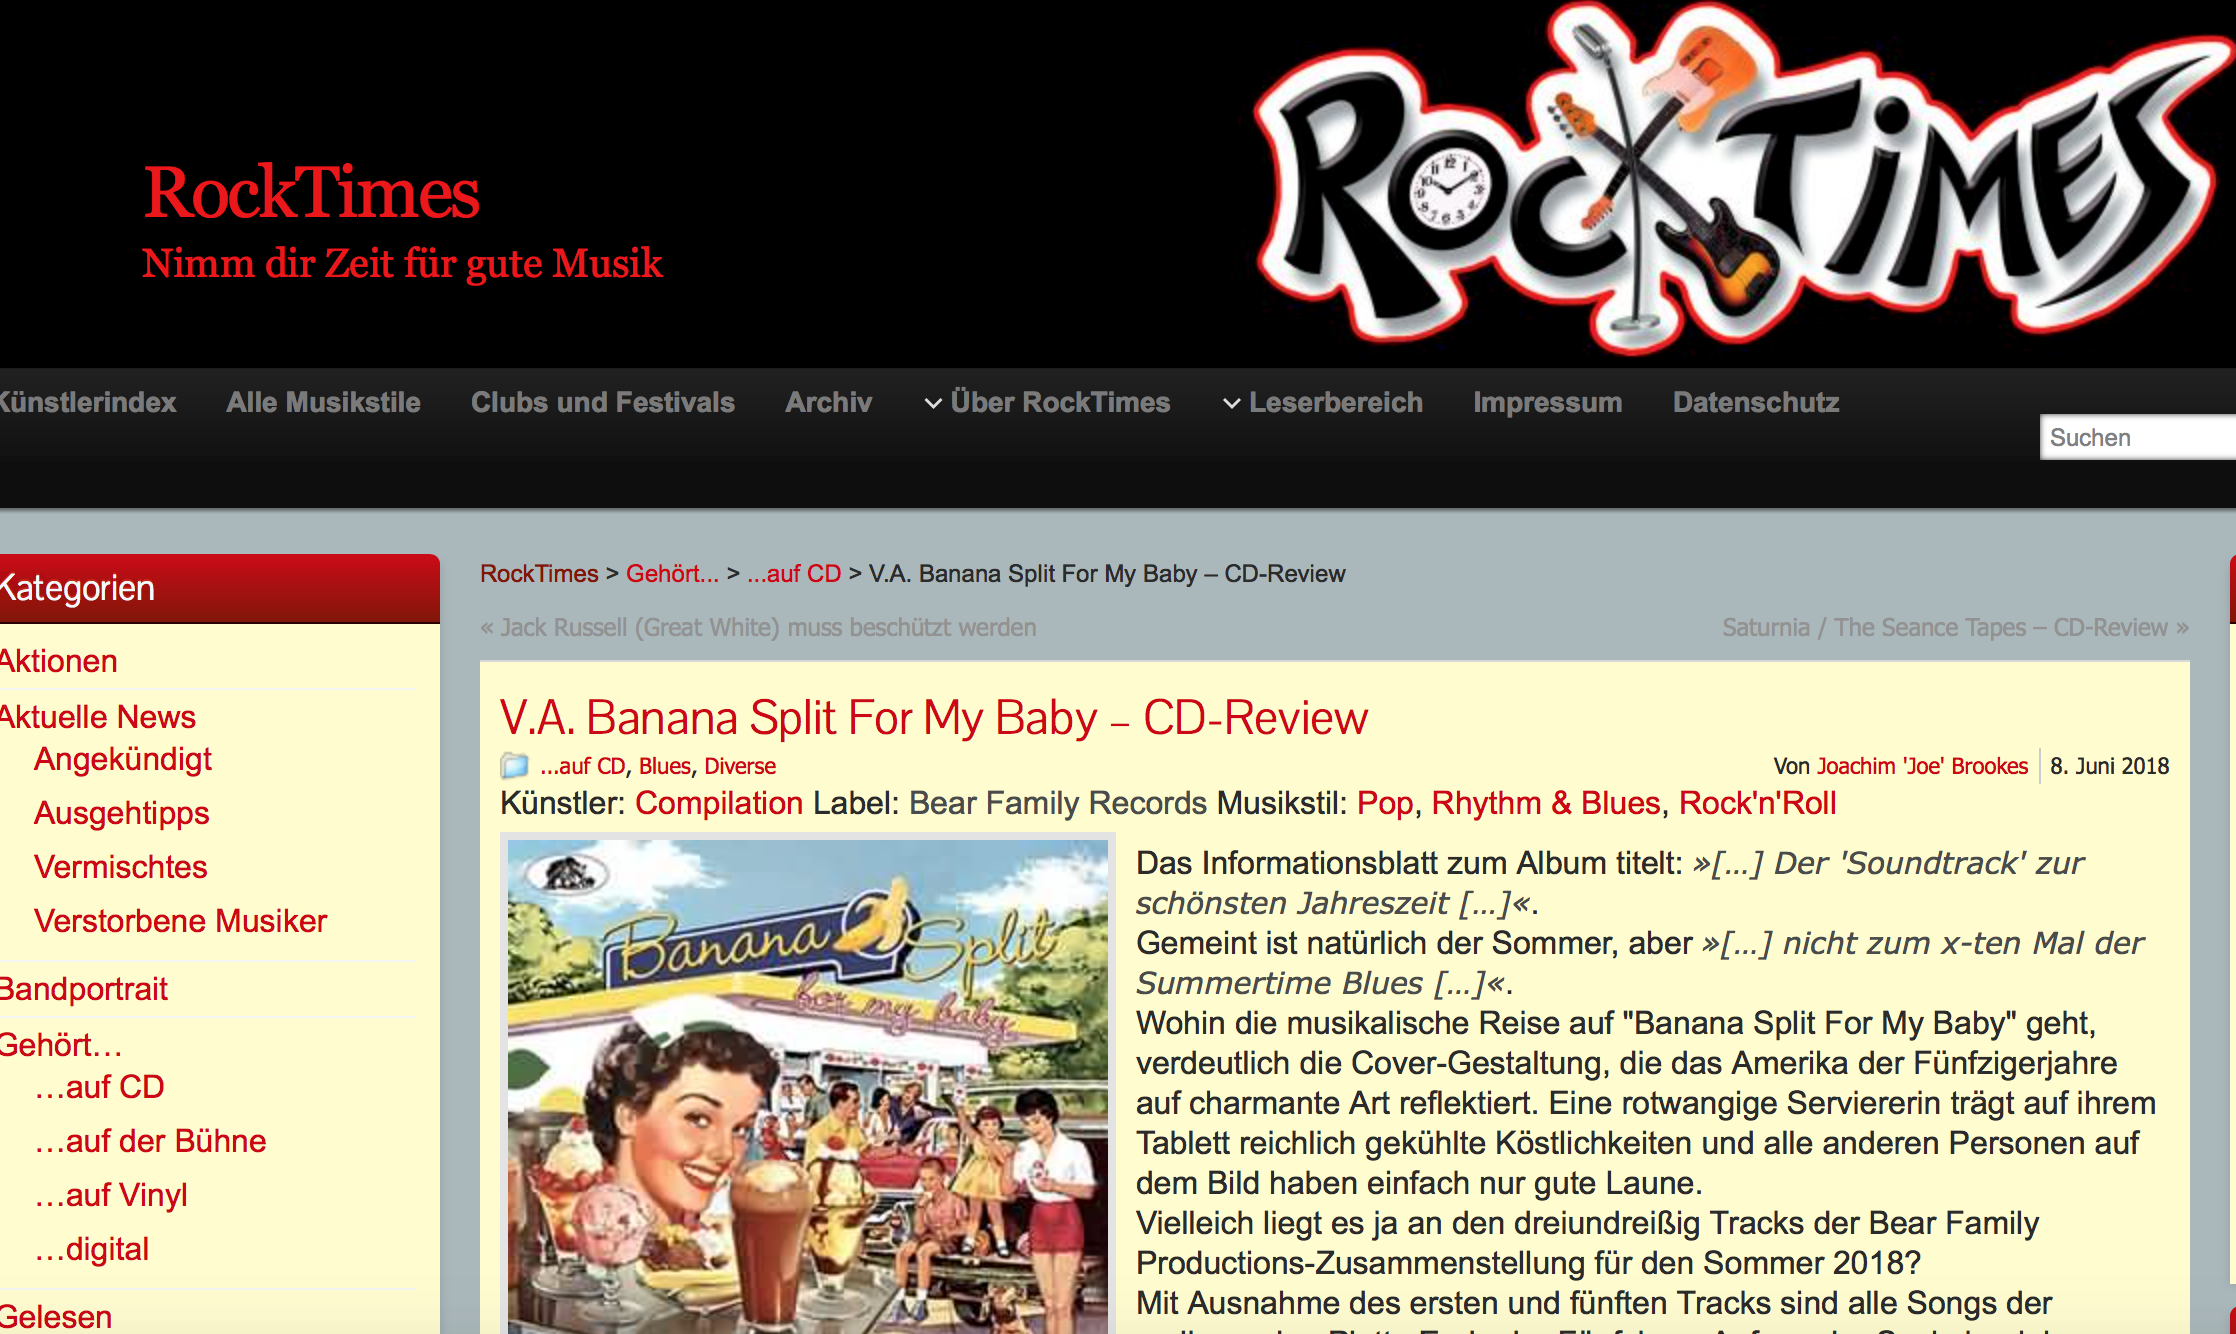Click the RockTimes site title text
The image size is (2236, 1334).
click(x=312, y=192)
